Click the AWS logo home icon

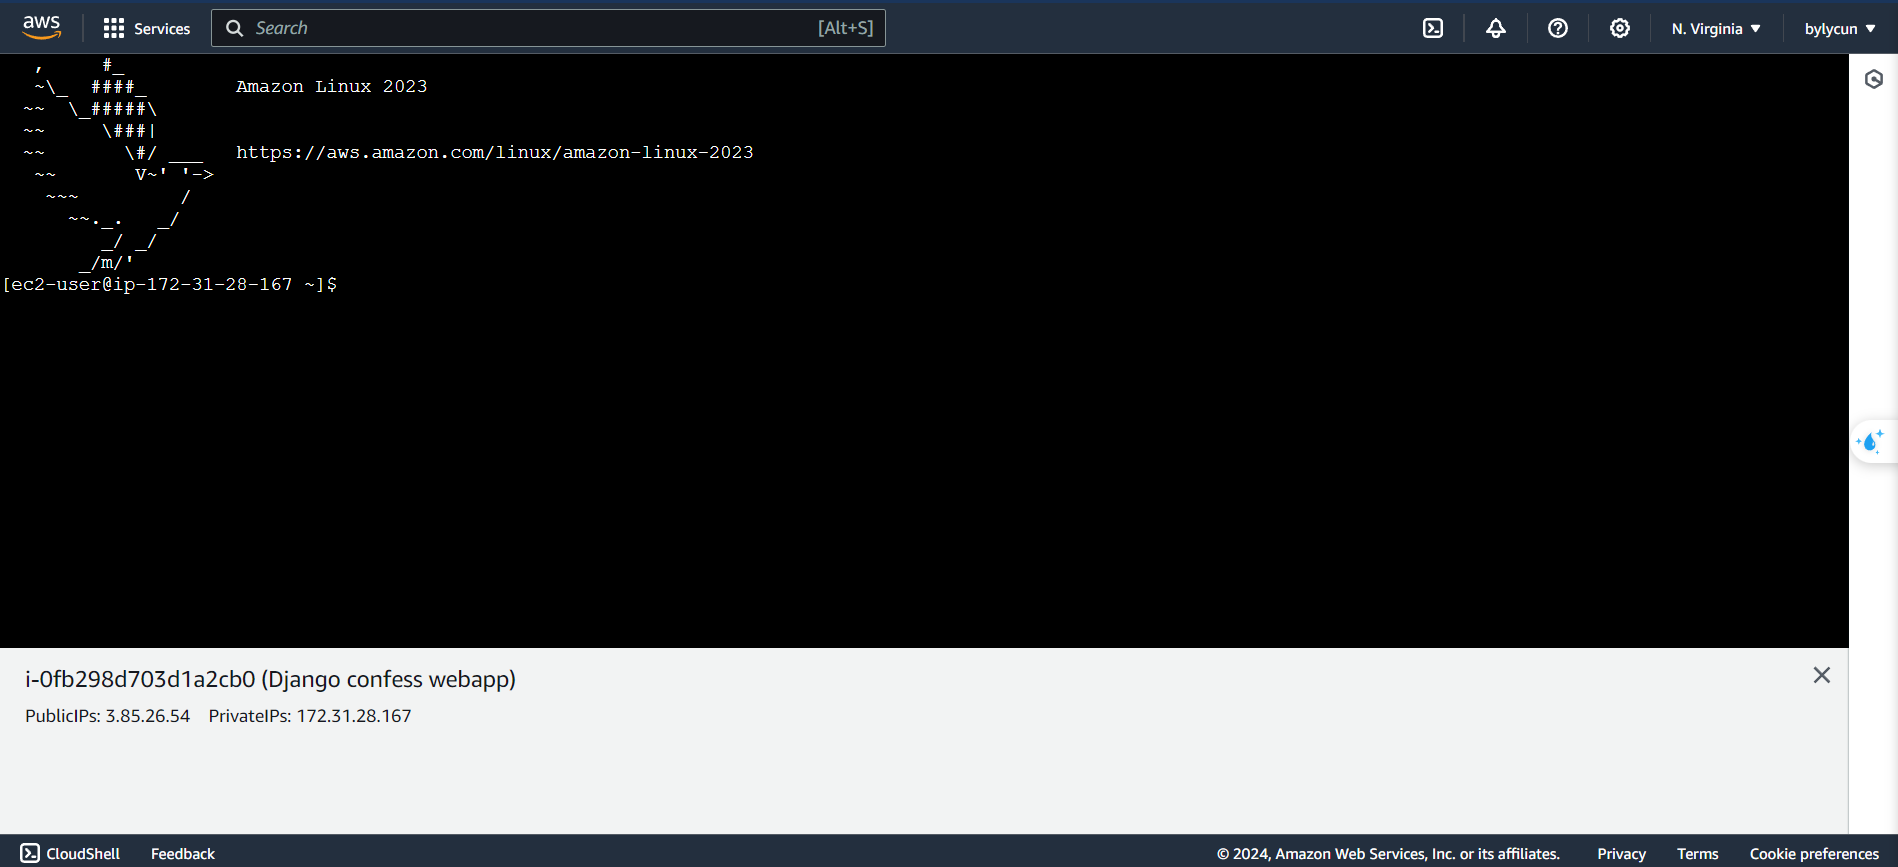(x=42, y=28)
